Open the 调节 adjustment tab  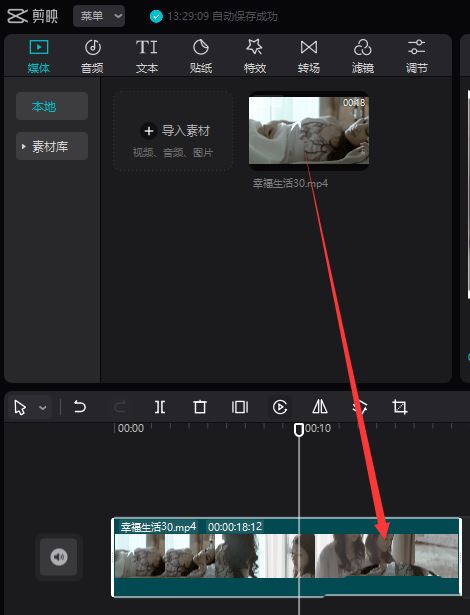(417, 56)
